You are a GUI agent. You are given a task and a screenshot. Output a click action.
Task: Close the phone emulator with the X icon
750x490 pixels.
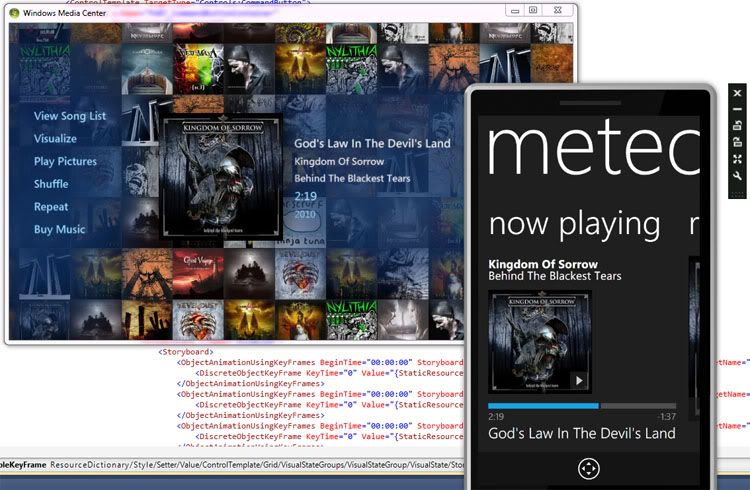click(x=737, y=91)
